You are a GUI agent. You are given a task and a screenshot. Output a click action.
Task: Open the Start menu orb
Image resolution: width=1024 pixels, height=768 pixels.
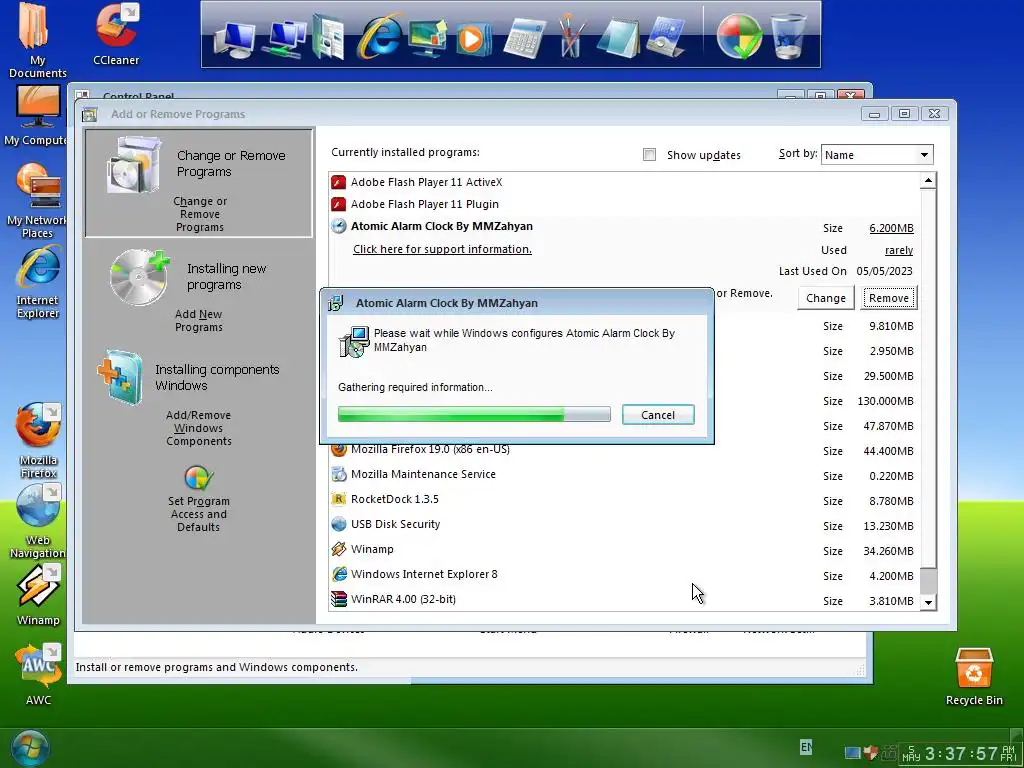29,748
